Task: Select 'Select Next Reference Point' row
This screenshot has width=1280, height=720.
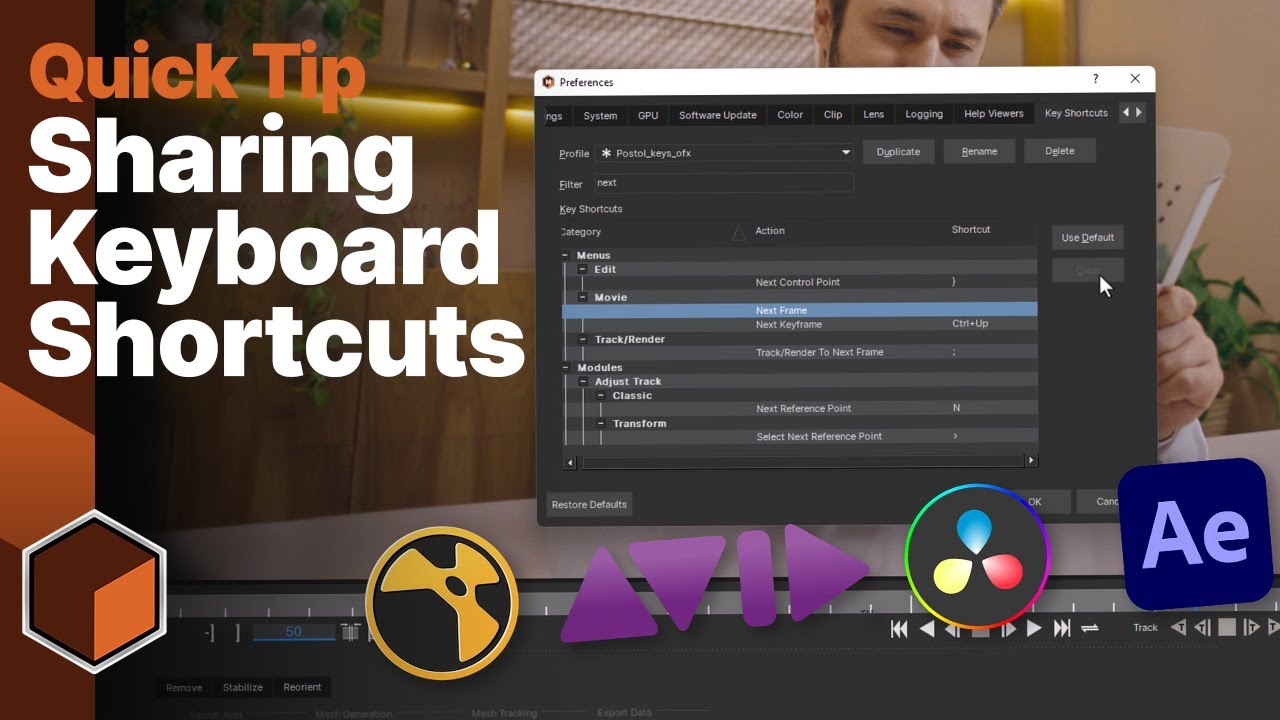Action: click(x=800, y=436)
